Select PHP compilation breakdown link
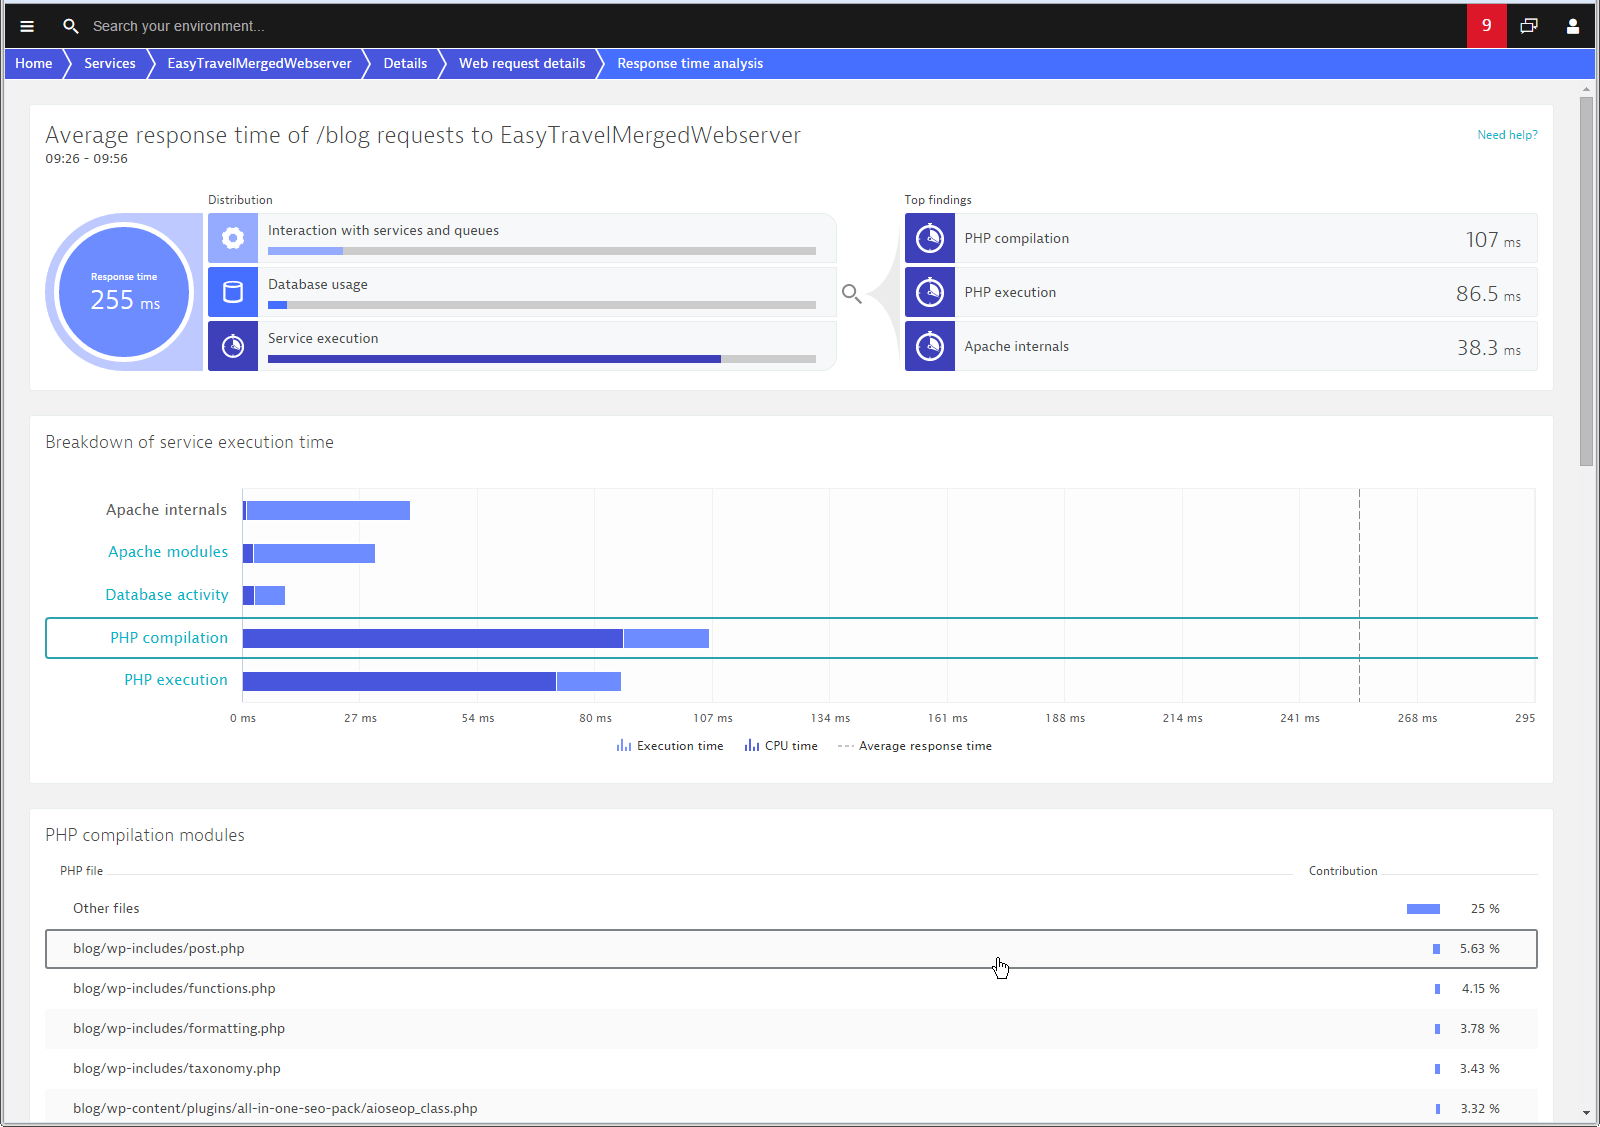 point(169,638)
